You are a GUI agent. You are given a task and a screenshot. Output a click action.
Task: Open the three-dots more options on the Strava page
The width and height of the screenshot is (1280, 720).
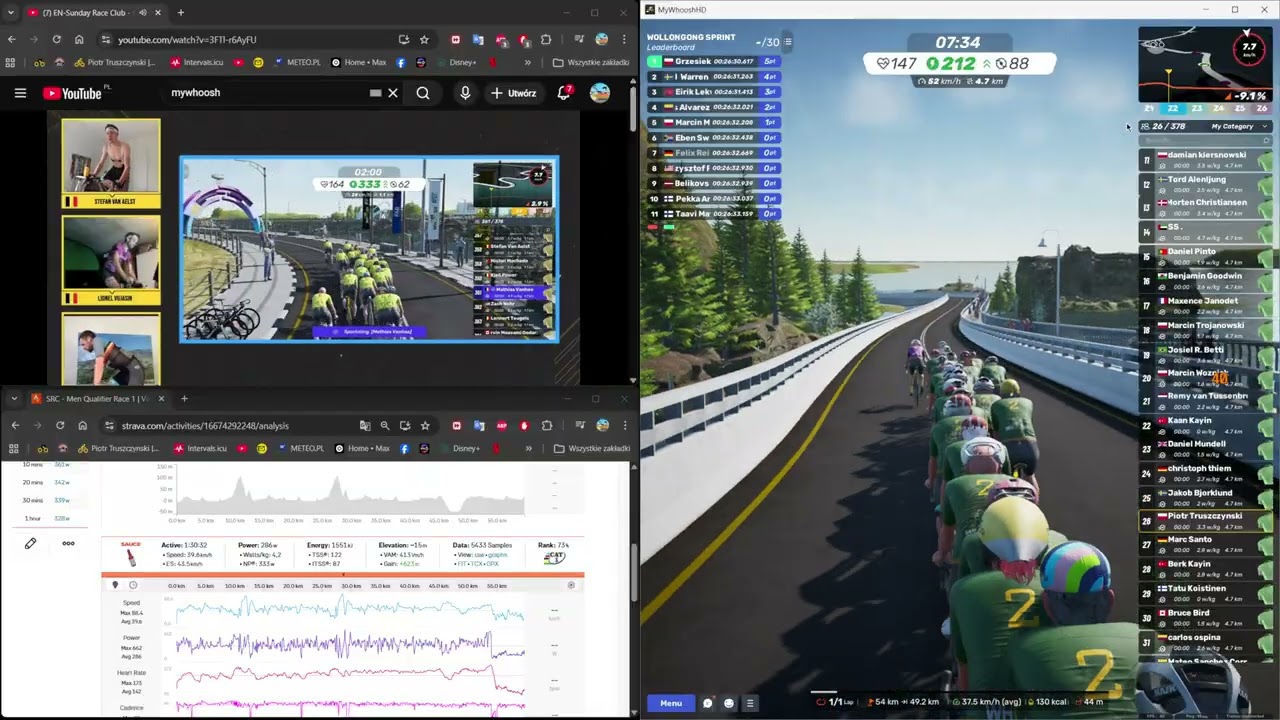[68, 544]
